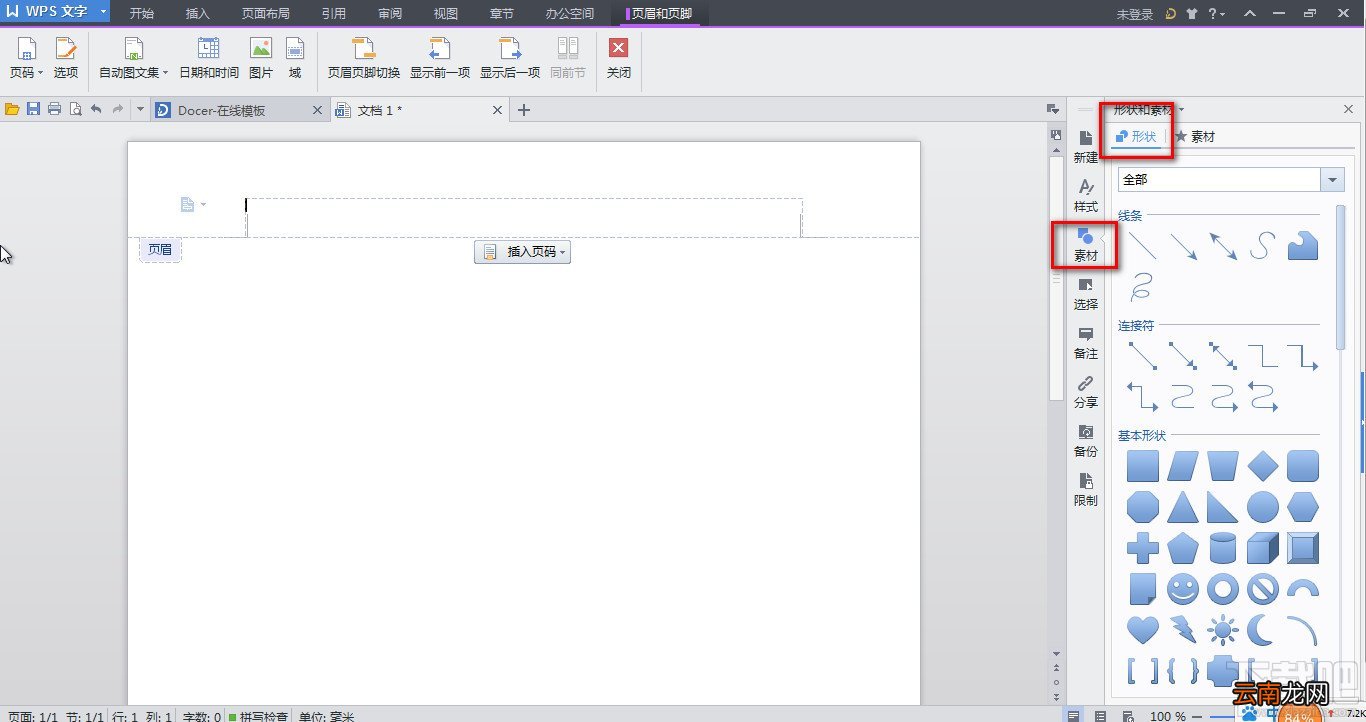Expand the 全部 shape category combo box
Screen dimensions: 1366x722
[x=1332, y=180]
